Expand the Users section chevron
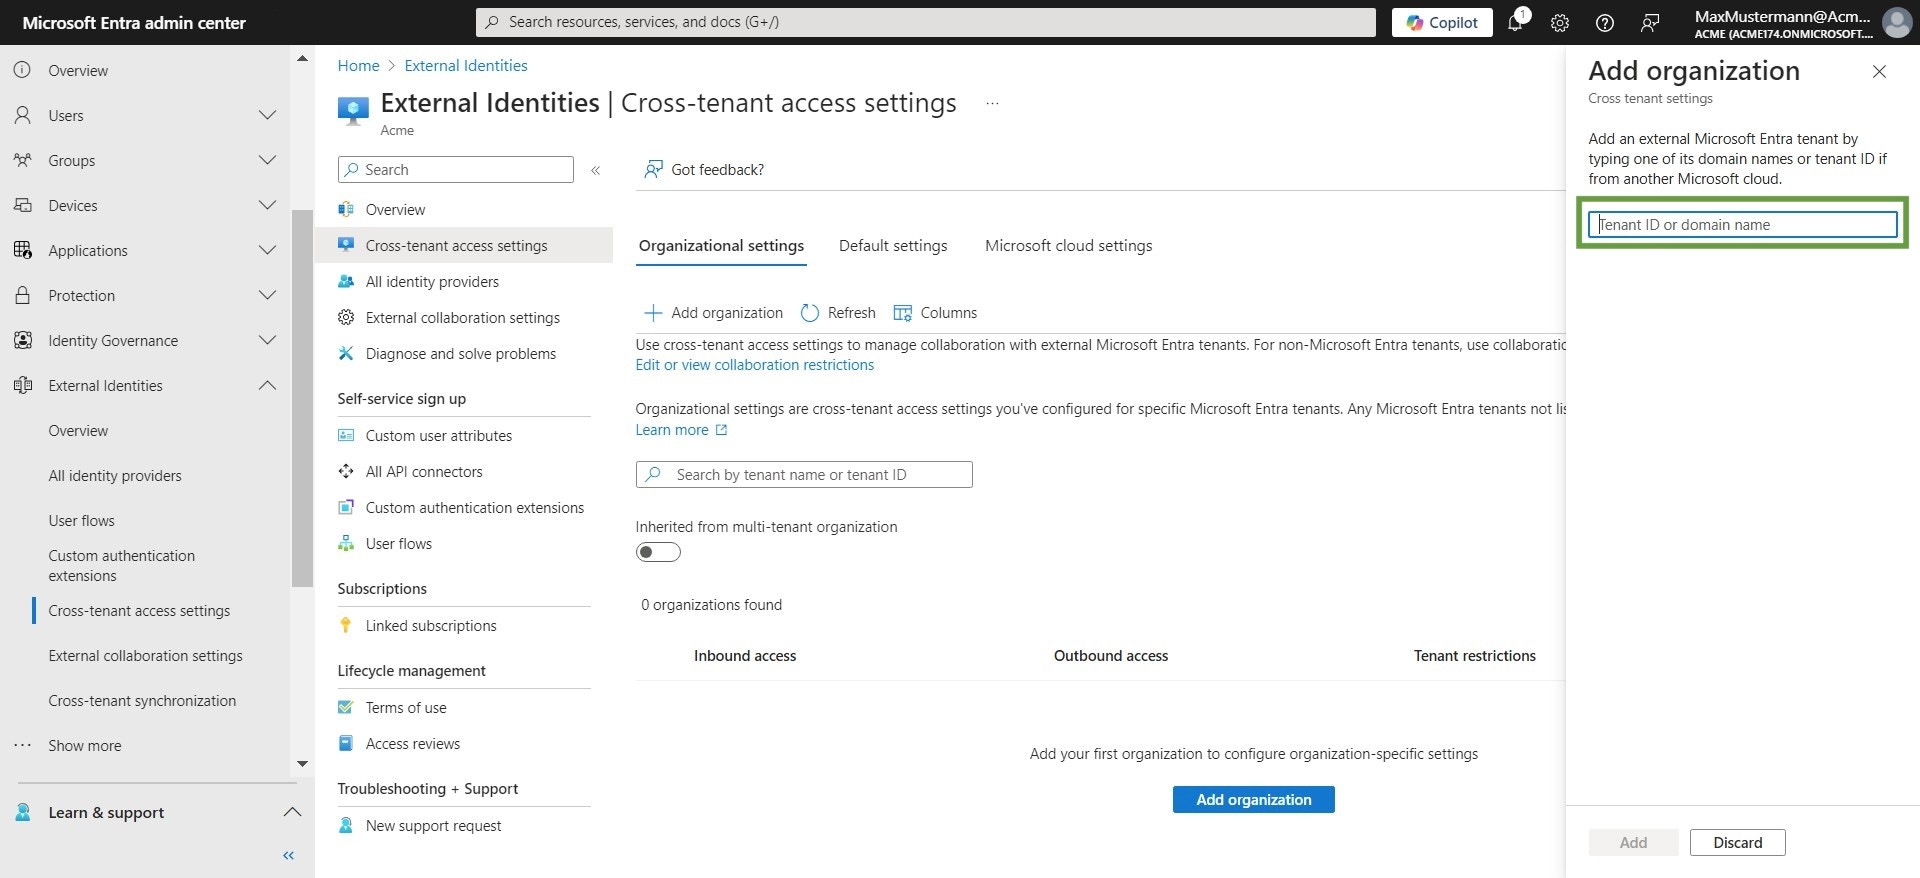 coord(267,115)
